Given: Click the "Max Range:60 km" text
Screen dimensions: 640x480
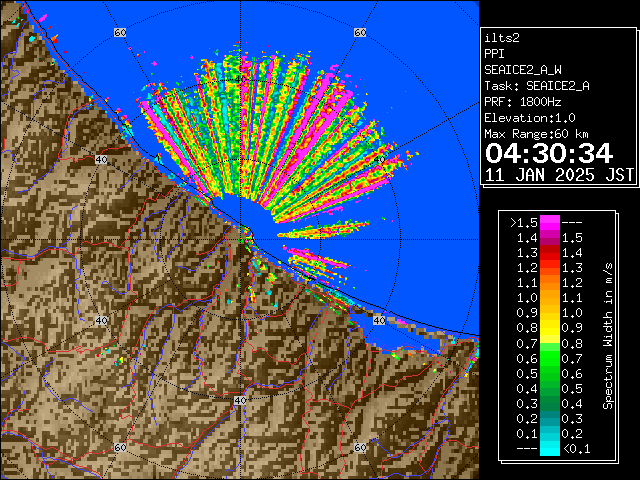Looking at the screenshot, I should pos(536,134).
